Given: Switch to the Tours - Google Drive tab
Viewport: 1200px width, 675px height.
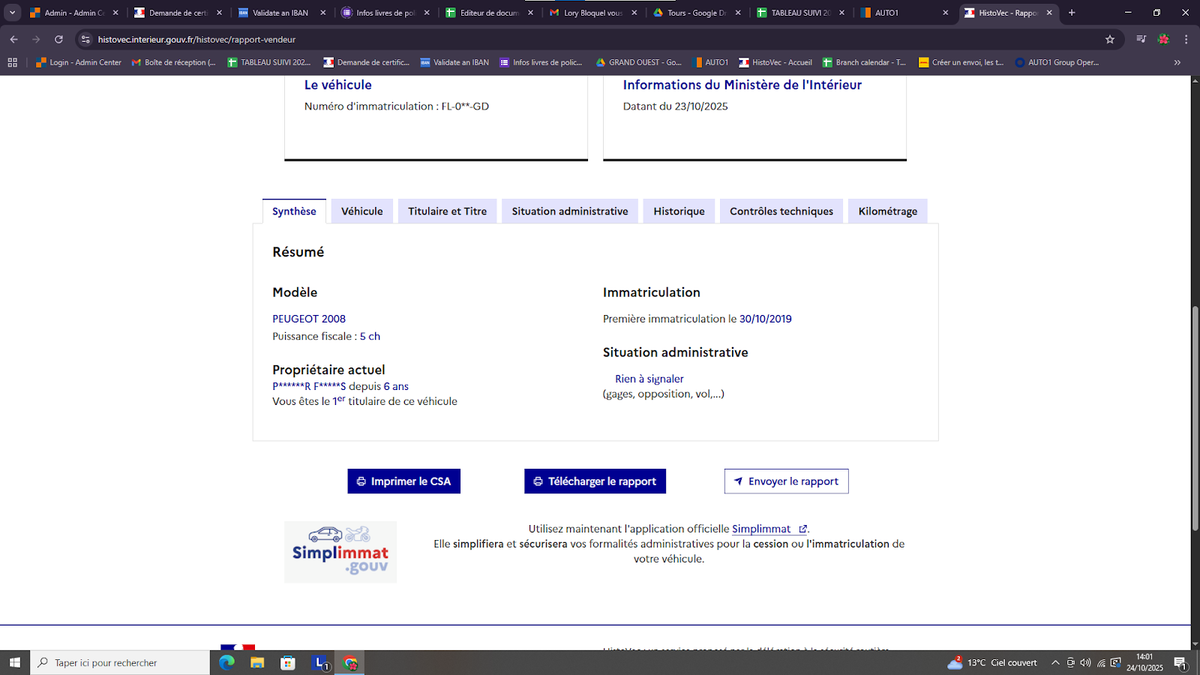Looking at the screenshot, I should (x=697, y=13).
